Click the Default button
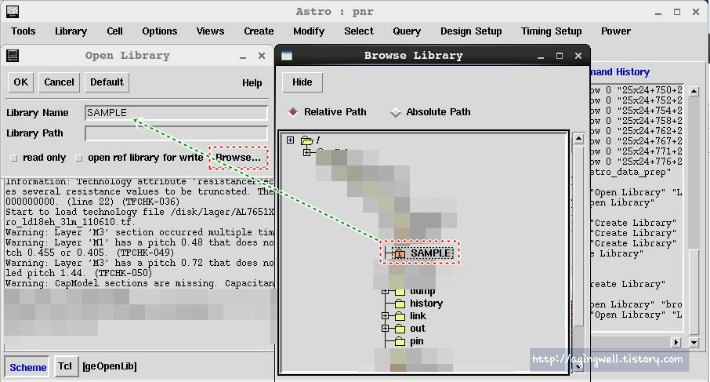This screenshot has width=710, height=382. click(x=107, y=82)
